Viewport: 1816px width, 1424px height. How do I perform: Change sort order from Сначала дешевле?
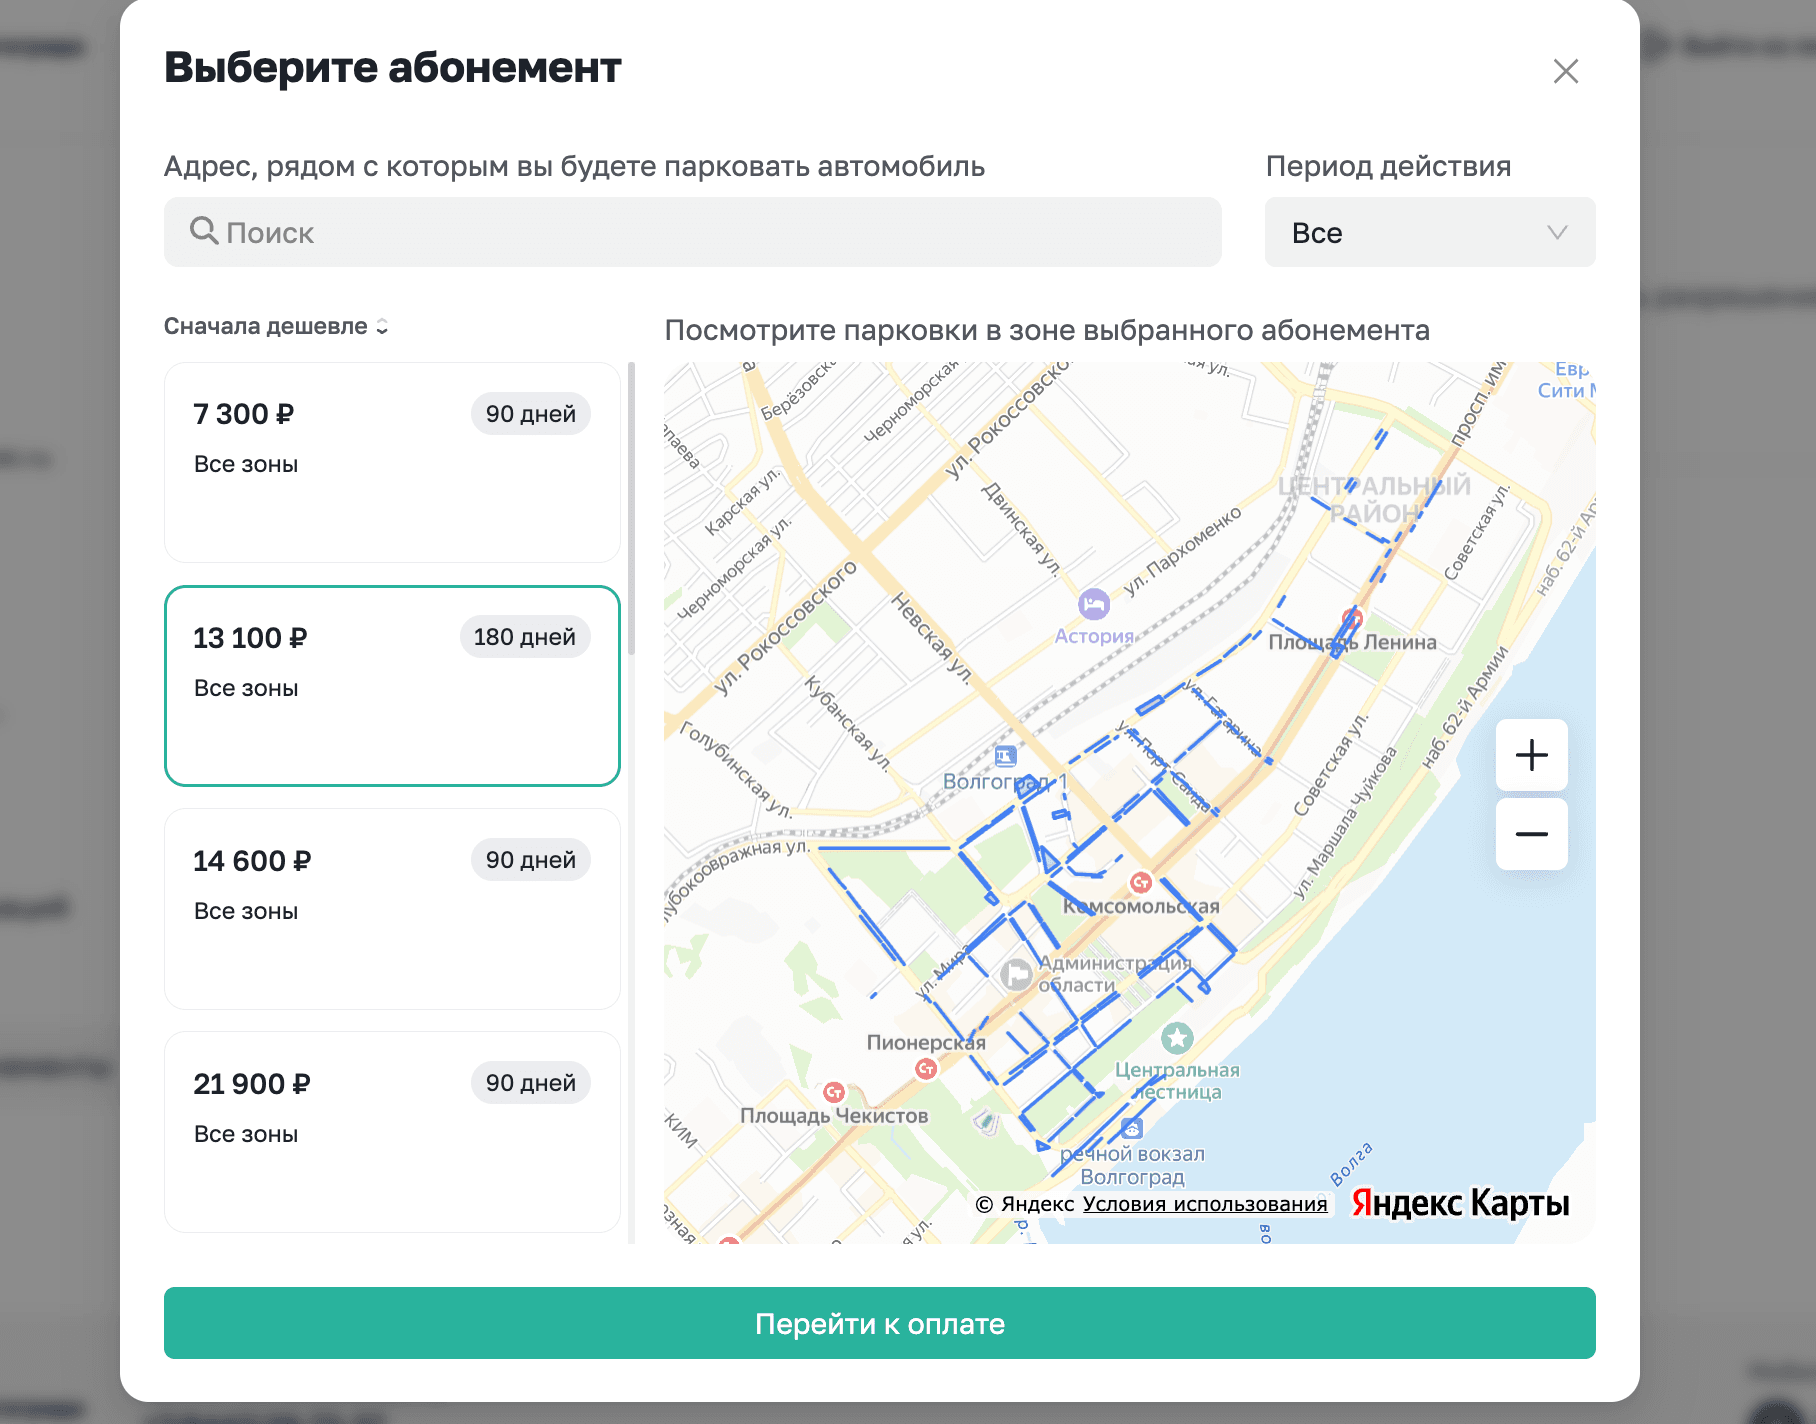coord(276,327)
